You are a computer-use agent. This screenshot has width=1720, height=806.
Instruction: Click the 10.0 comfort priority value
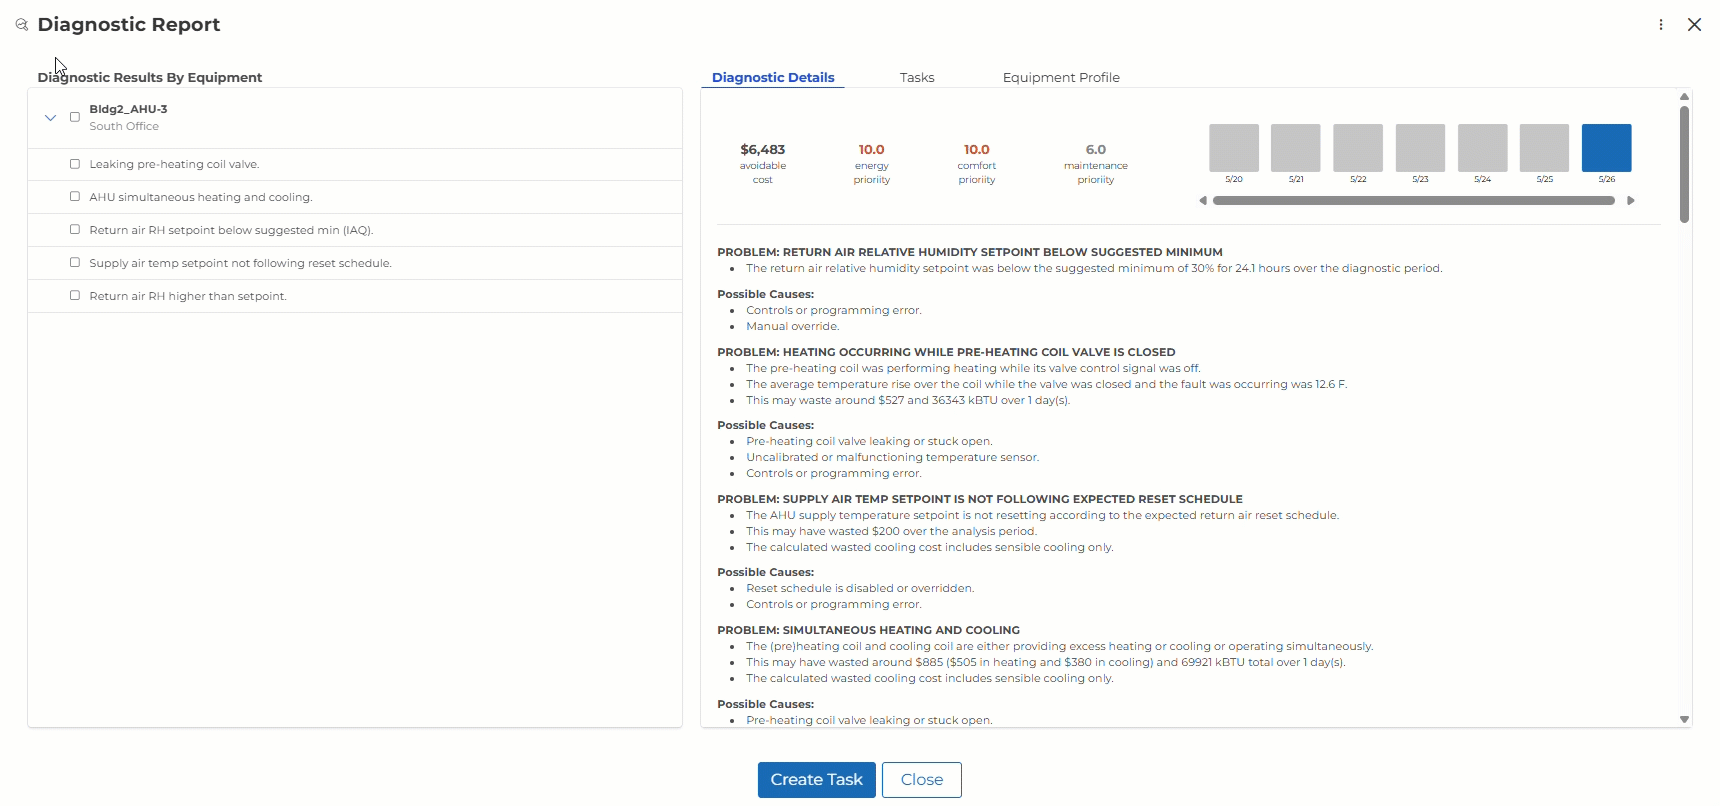coord(977,149)
